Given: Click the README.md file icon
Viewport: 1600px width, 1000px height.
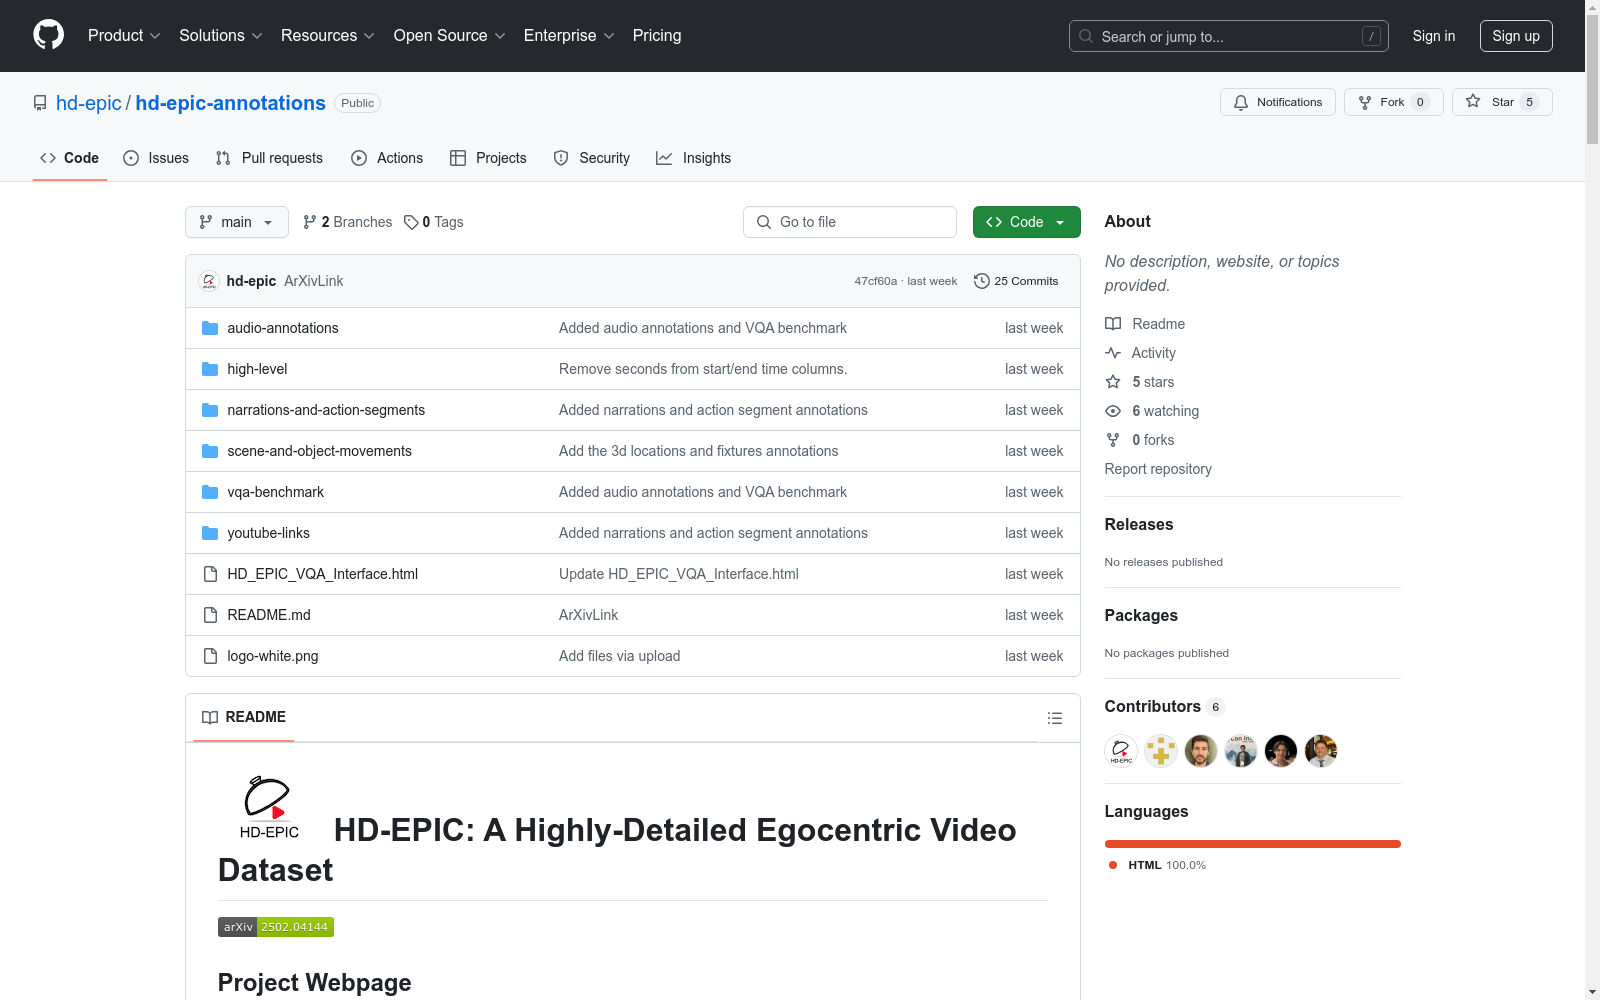Looking at the screenshot, I should coord(210,615).
